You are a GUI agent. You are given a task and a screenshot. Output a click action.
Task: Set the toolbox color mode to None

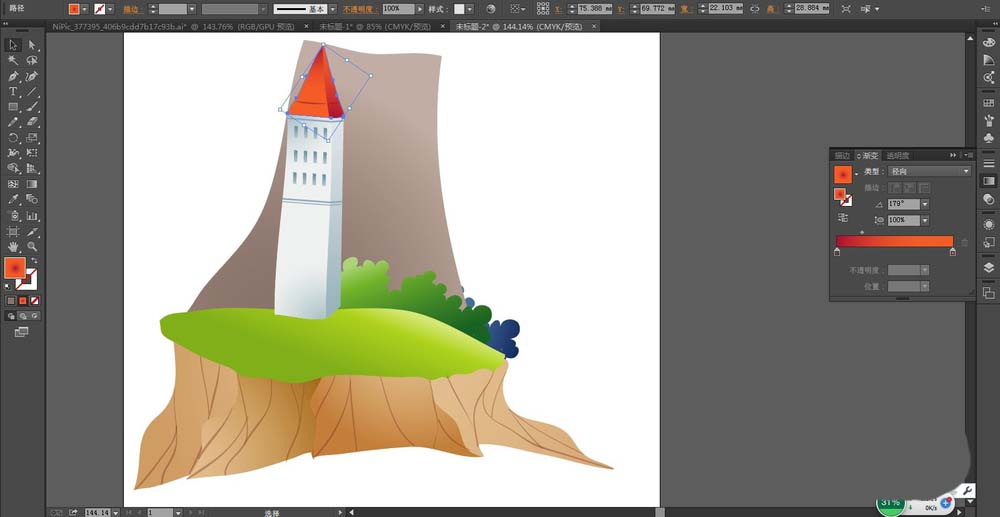[x=35, y=300]
